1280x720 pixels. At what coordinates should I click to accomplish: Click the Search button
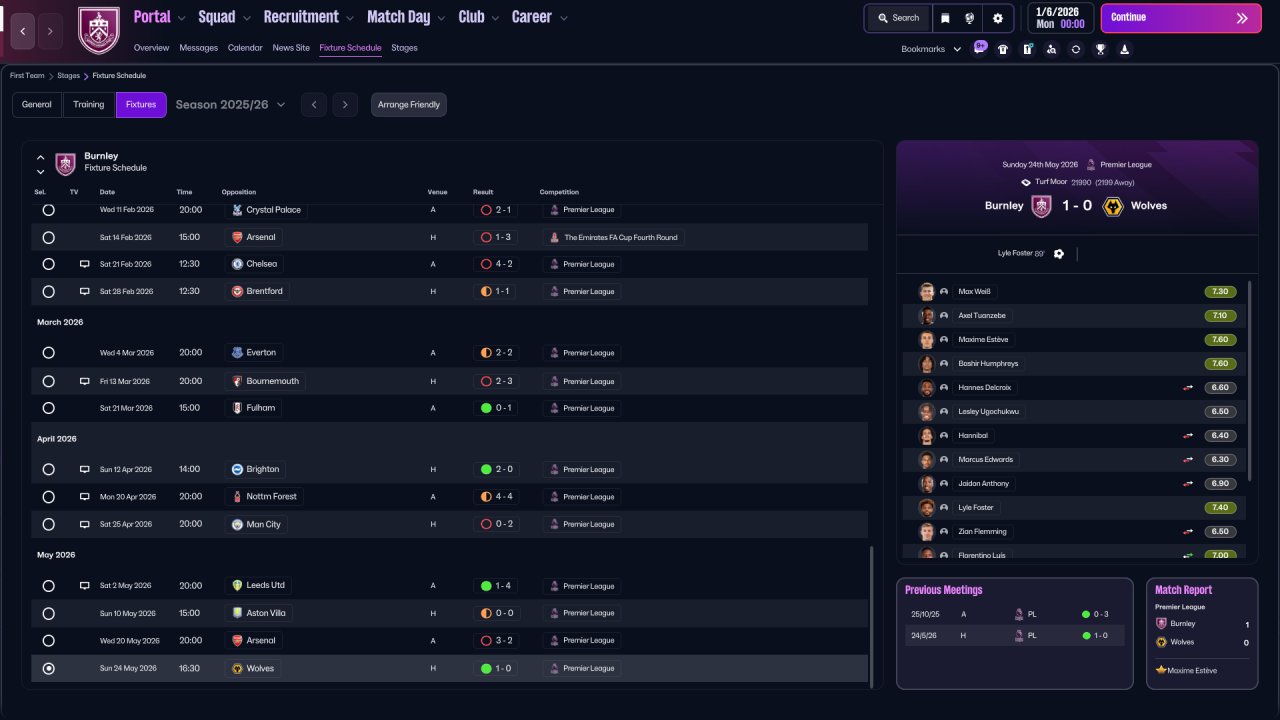pyautogui.click(x=898, y=18)
